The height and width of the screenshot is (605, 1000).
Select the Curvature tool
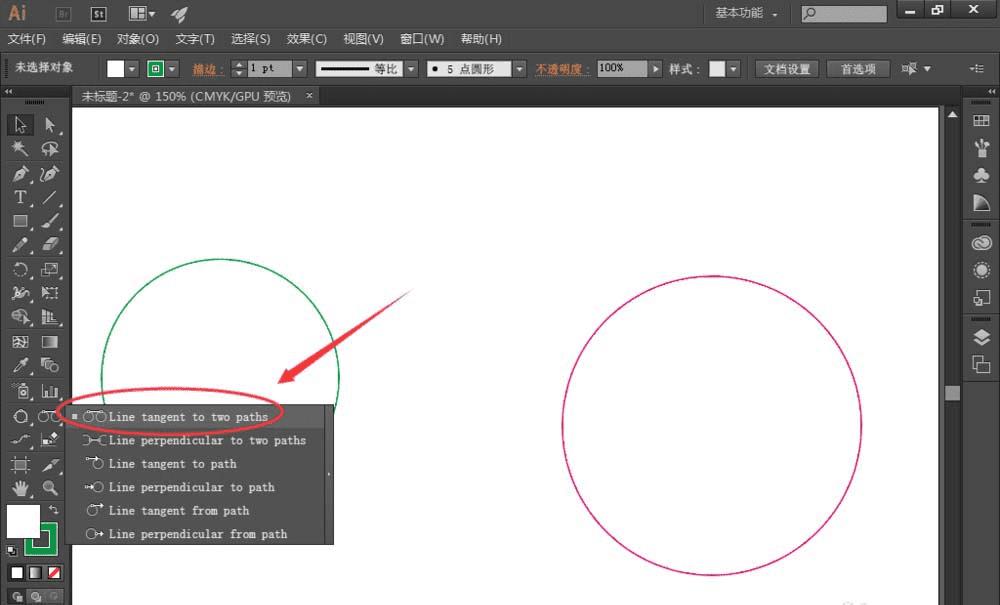50,173
